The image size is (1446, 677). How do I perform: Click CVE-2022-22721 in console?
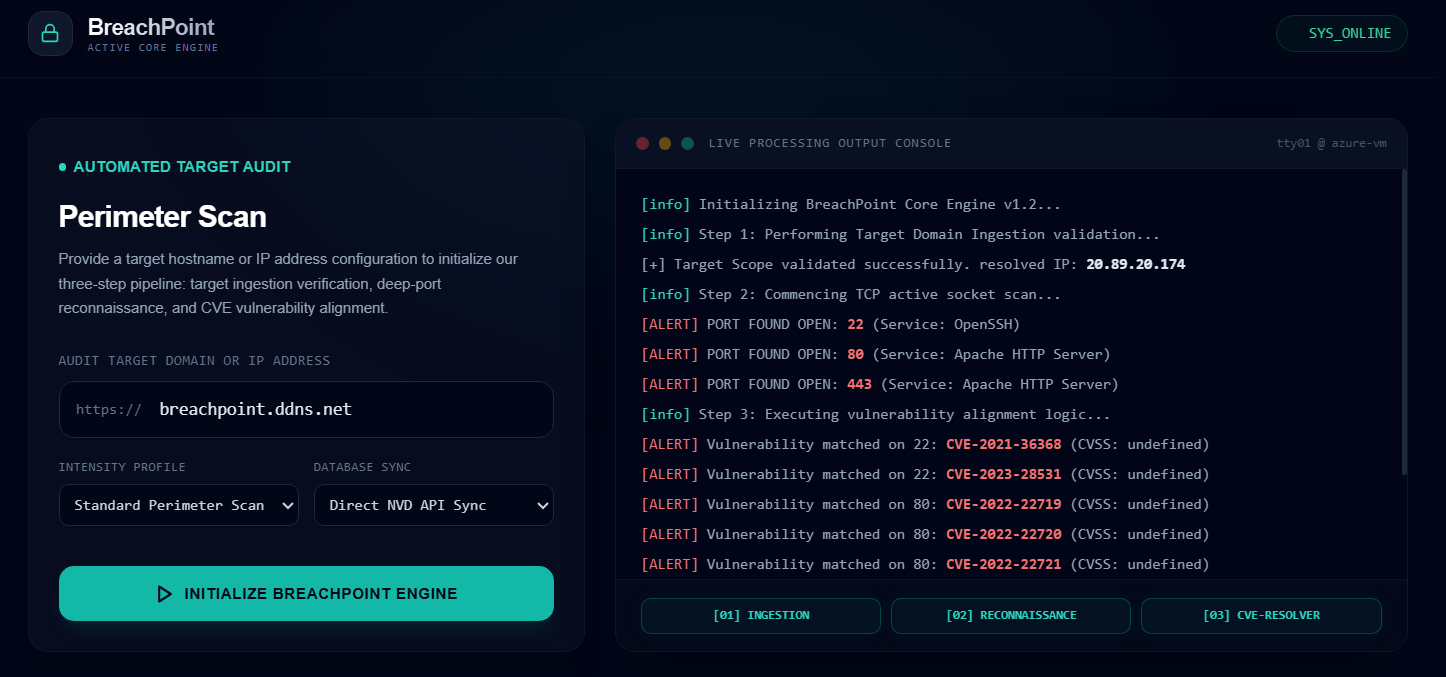click(x=1004, y=565)
